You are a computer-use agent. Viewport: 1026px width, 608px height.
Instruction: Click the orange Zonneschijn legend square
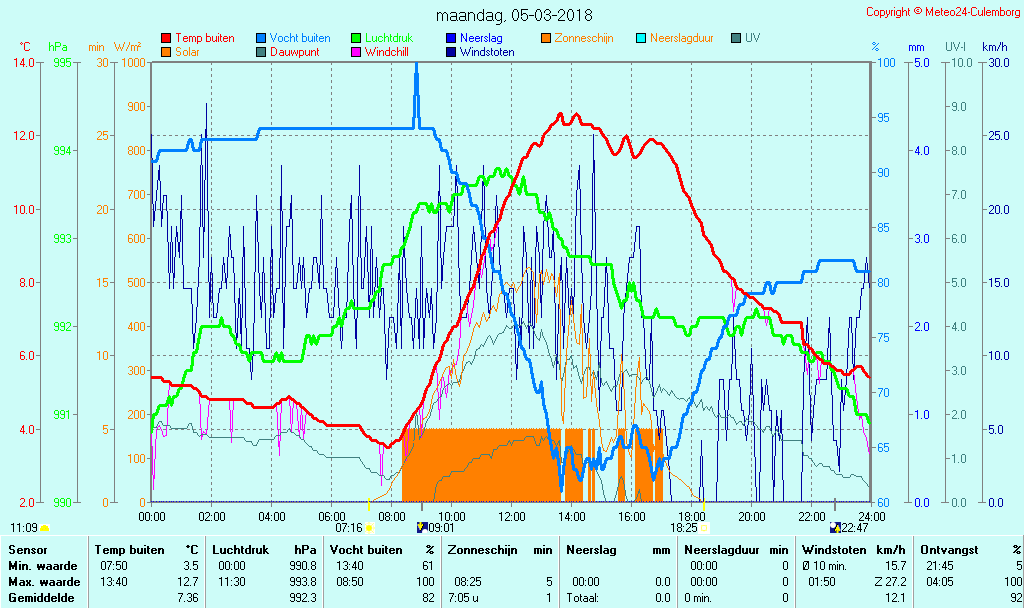tap(546, 38)
